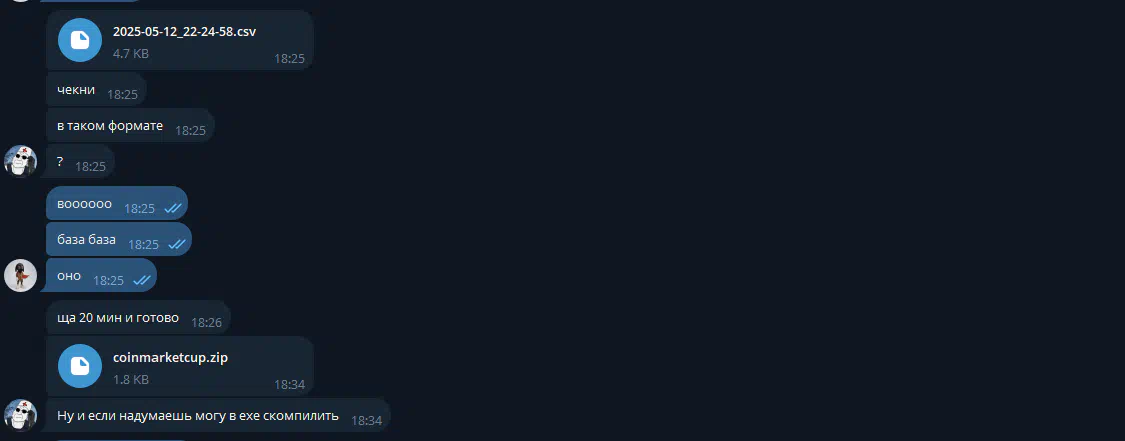The width and height of the screenshot is (1125, 441).
Task: Open the coinmarketcup.zip file name
Action: tap(171, 357)
